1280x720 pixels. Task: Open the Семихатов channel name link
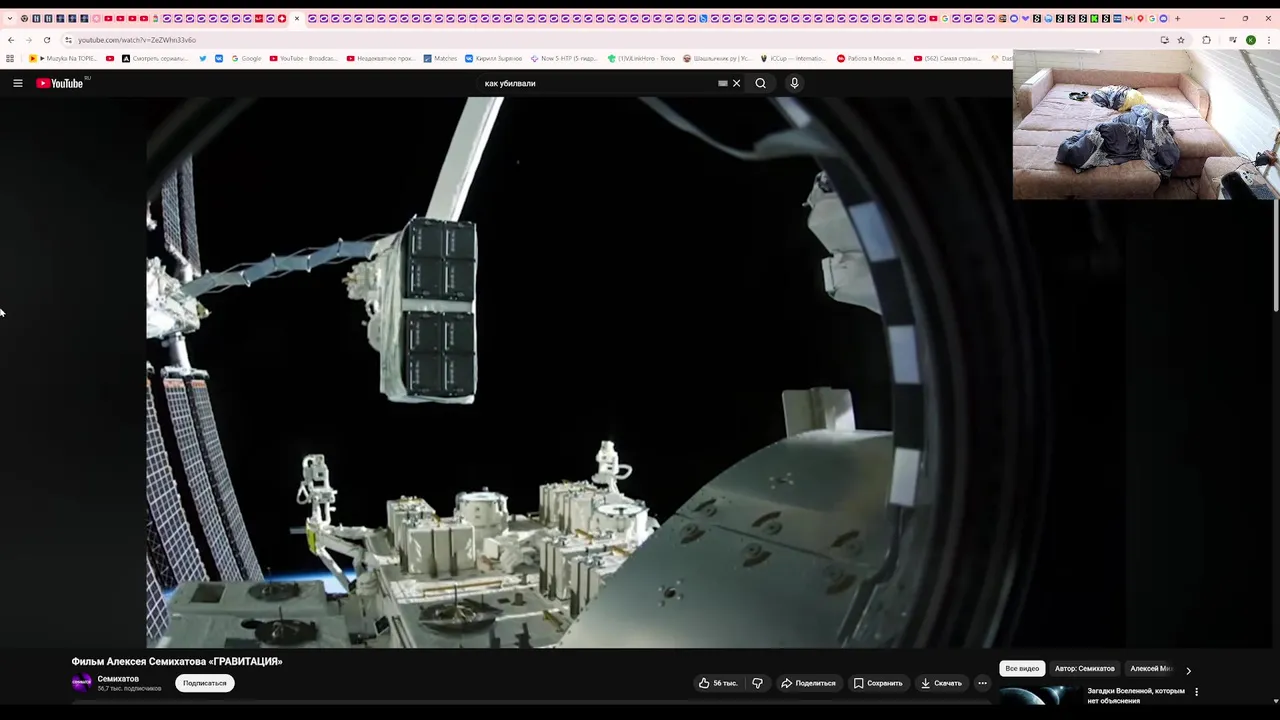tap(118, 679)
